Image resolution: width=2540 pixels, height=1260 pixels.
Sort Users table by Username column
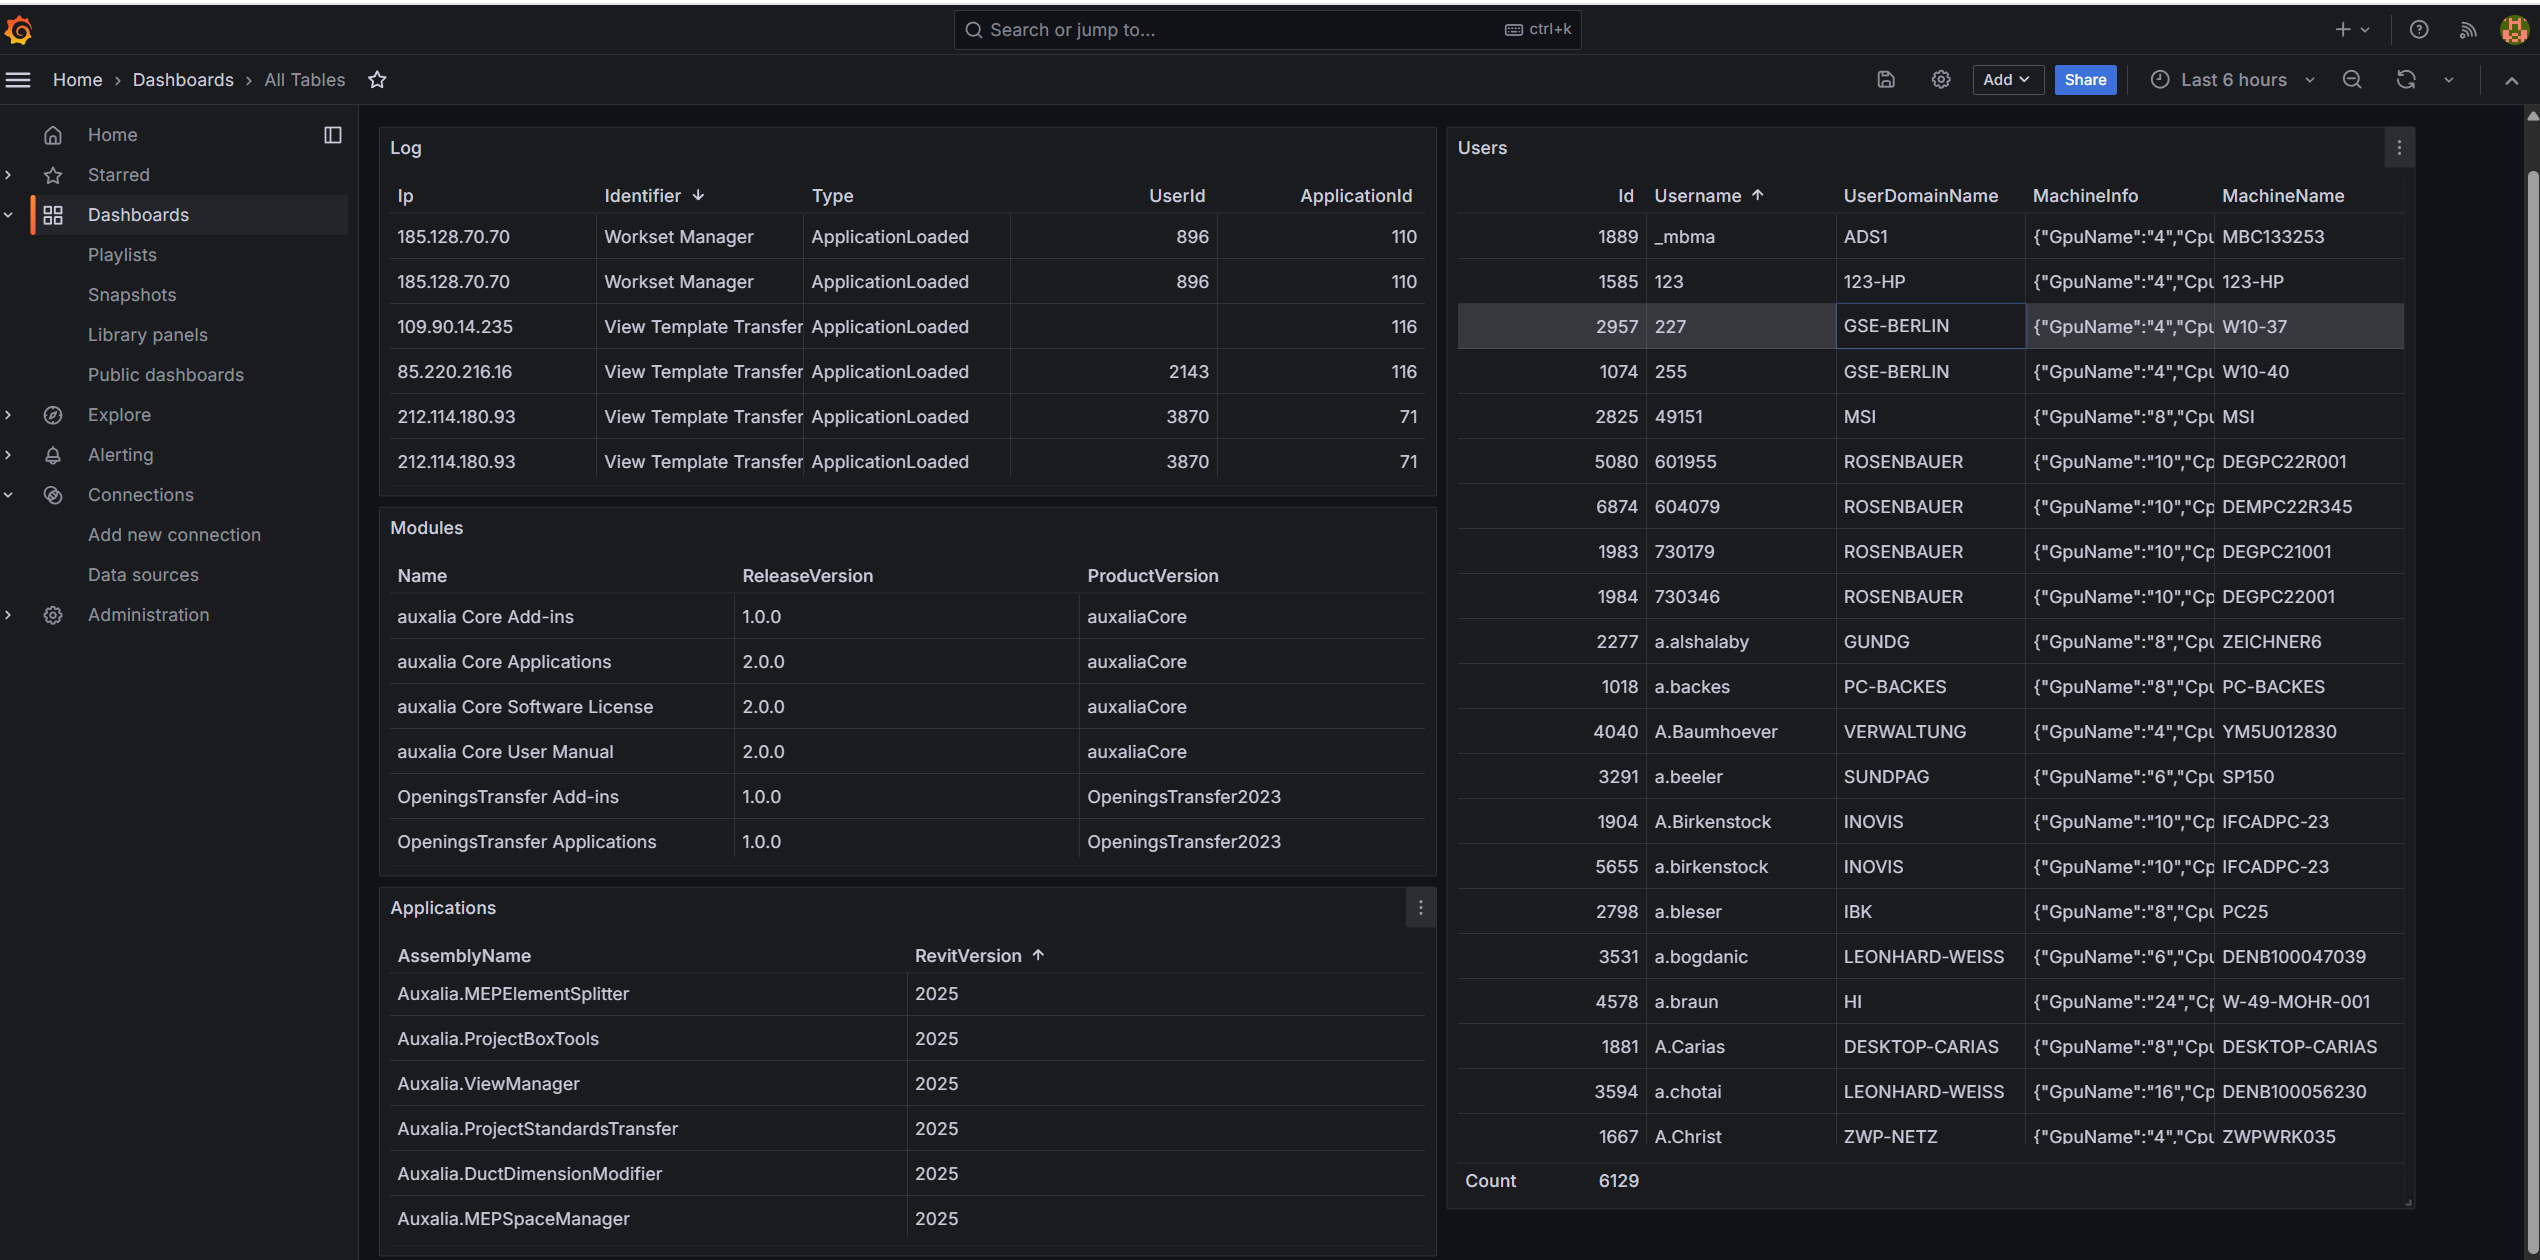click(1709, 196)
